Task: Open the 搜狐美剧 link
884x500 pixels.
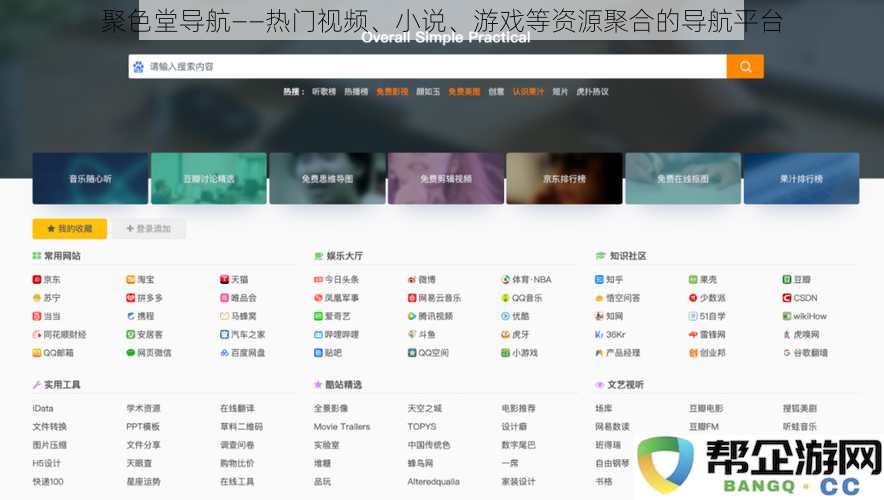Action: pos(799,409)
